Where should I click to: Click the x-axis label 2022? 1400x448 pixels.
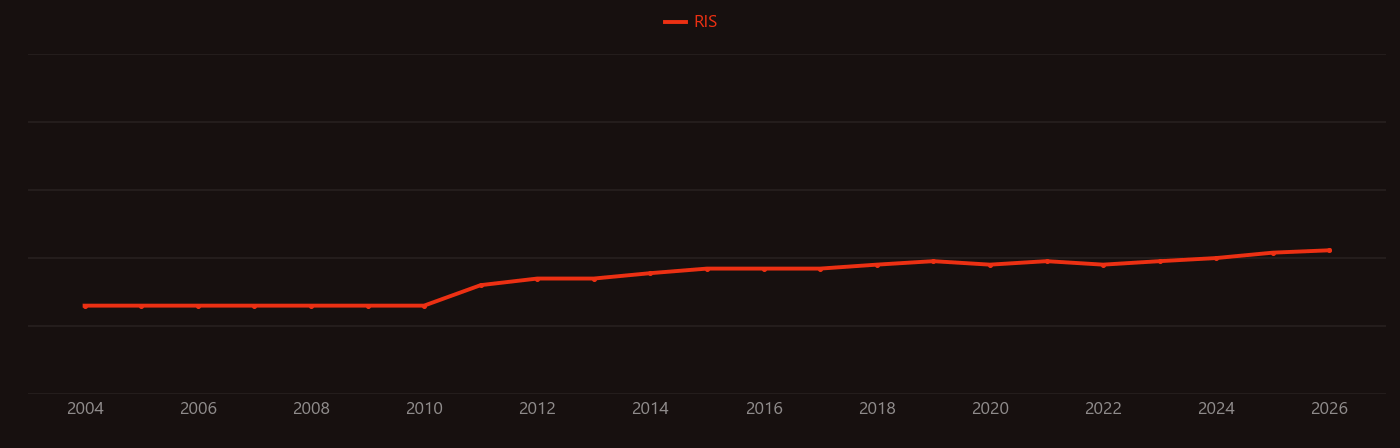1103,409
